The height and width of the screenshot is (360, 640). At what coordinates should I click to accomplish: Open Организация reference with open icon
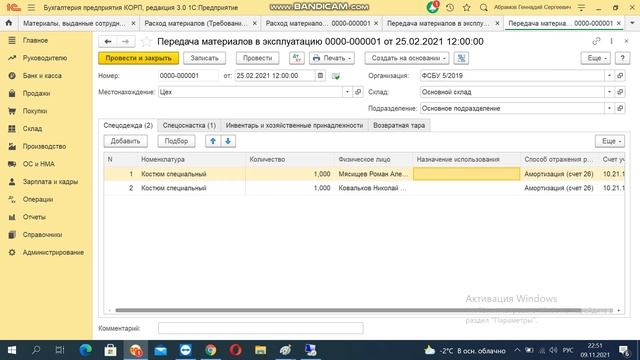coord(620,76)
